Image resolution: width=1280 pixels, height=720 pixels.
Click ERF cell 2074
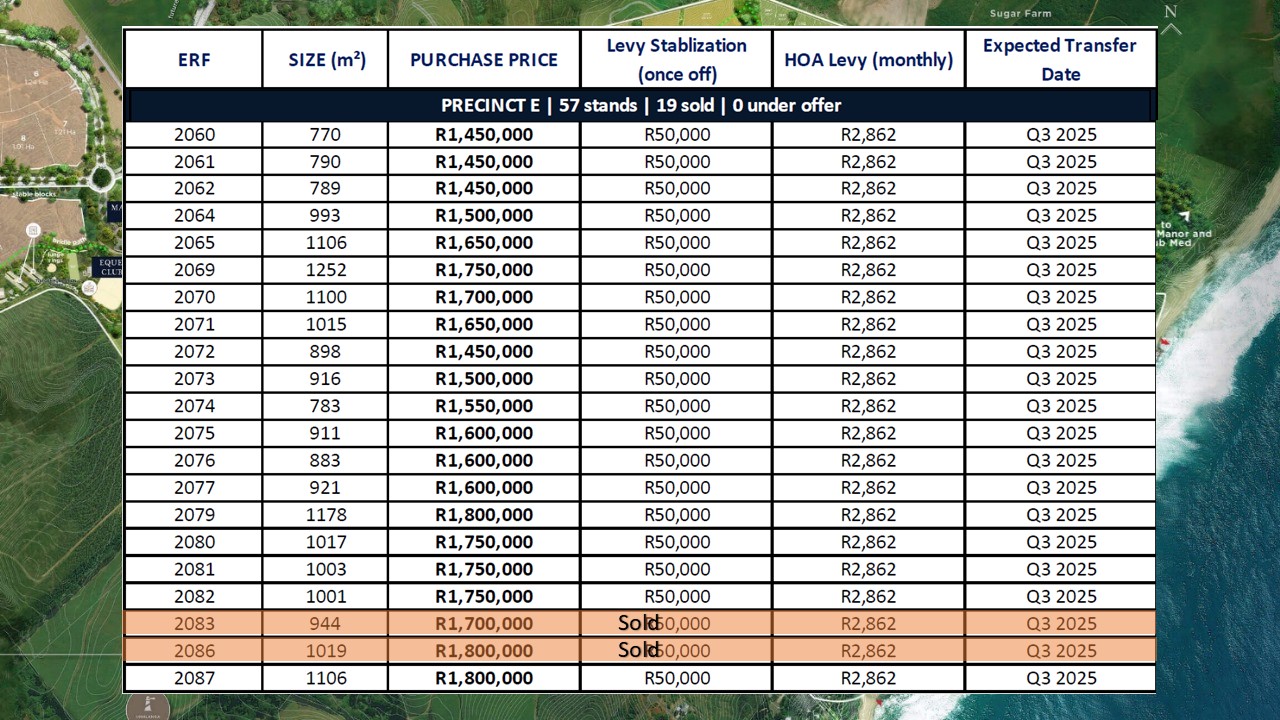(194, 405)
